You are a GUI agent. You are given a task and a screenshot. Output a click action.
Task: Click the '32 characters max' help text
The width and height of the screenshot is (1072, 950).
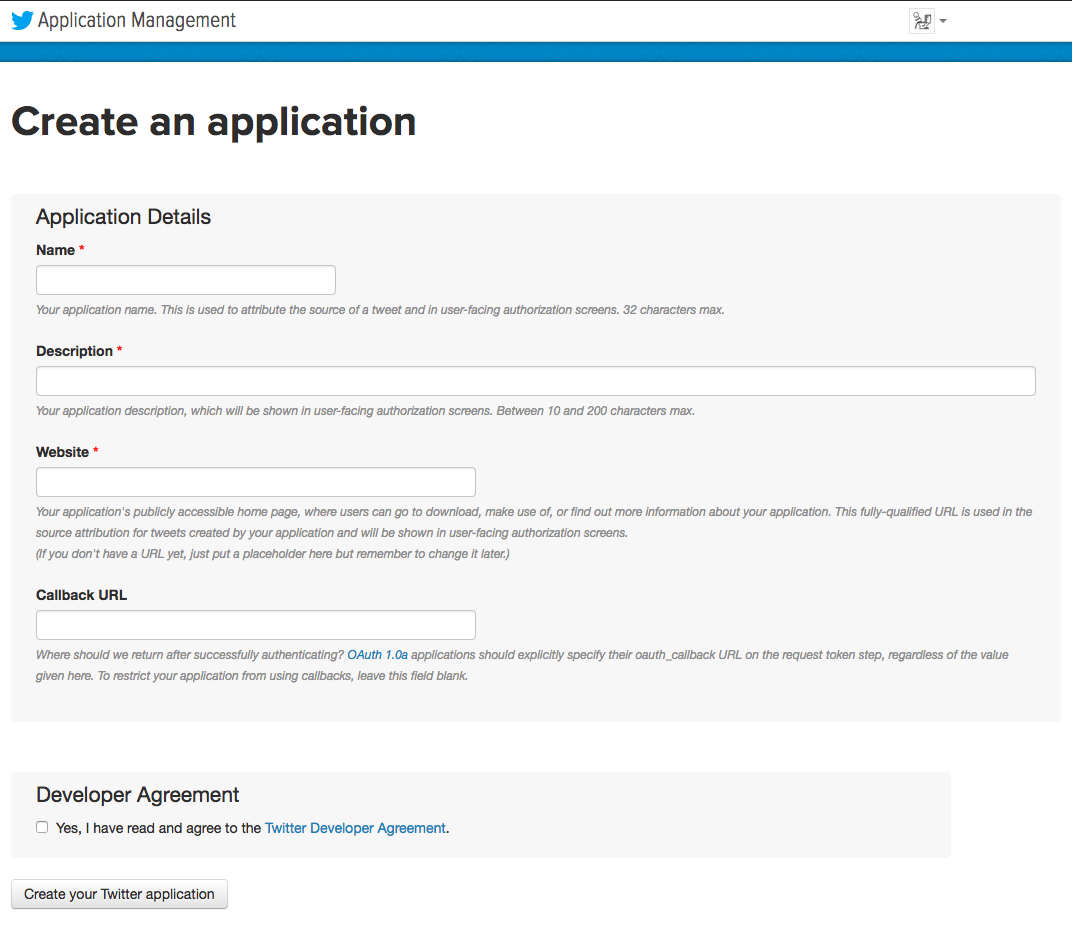point(673,310)
